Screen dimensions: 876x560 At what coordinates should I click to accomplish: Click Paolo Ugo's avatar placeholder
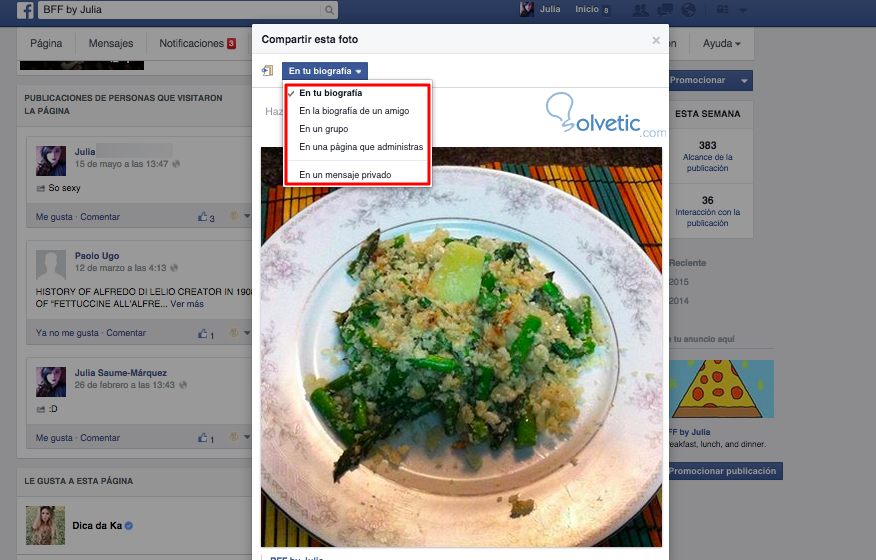[x=51, y=265]
